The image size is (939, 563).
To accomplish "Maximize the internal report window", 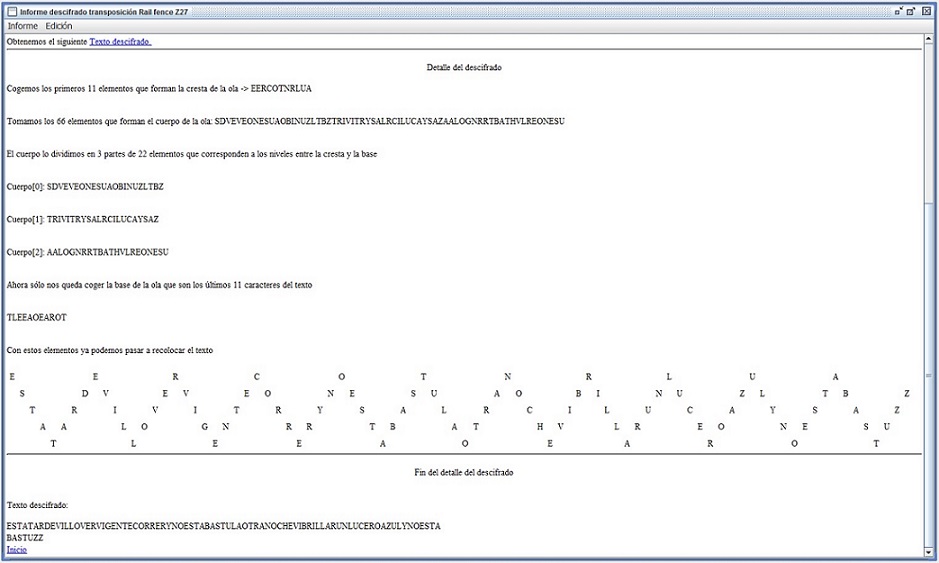I will point(912,10).
